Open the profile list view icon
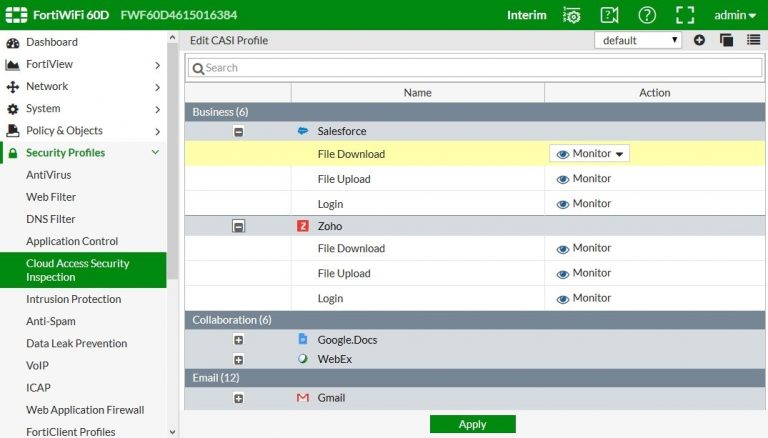The width and height of the screenshot is (768, 438). click(x=753, y=40)
